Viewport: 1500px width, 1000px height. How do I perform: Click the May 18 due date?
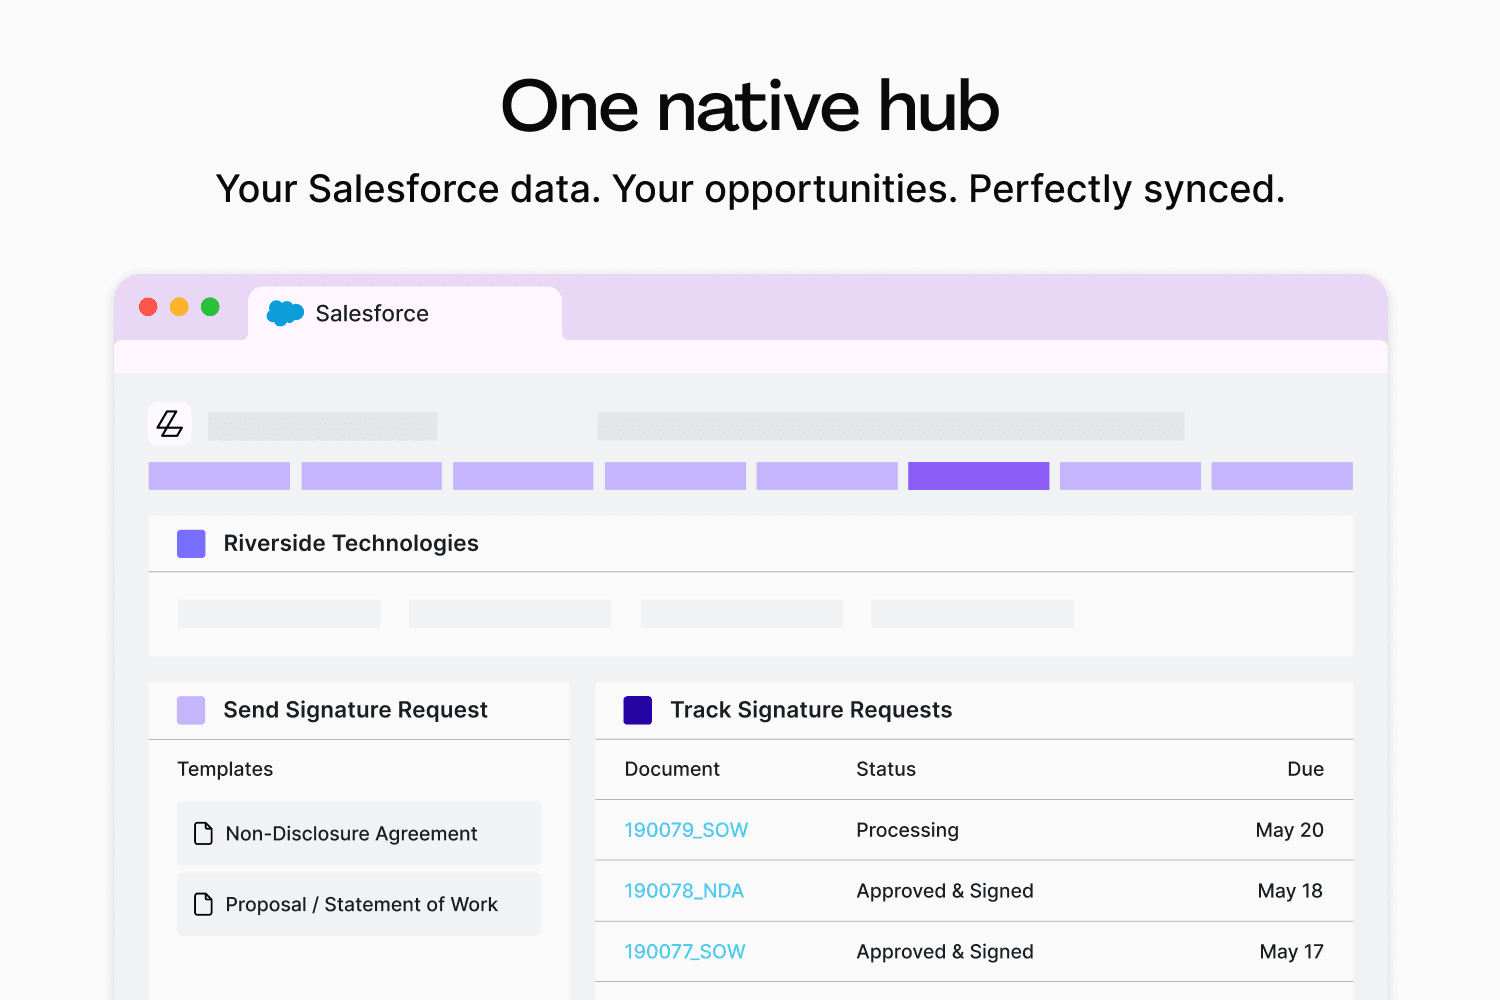tap(1290, 891)
